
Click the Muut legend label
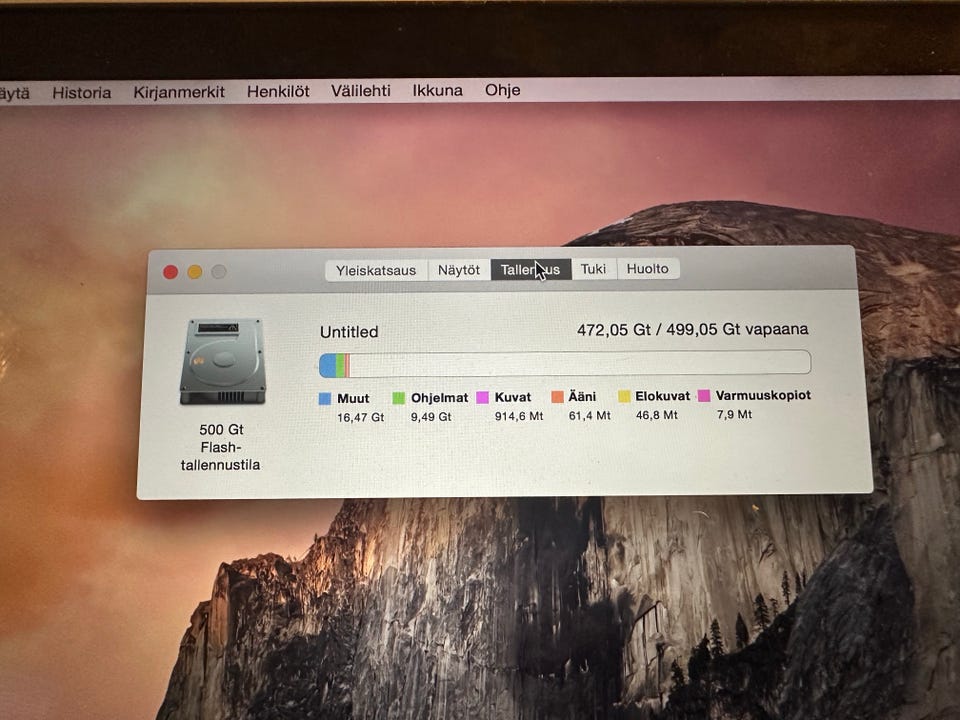click(353, 399)
